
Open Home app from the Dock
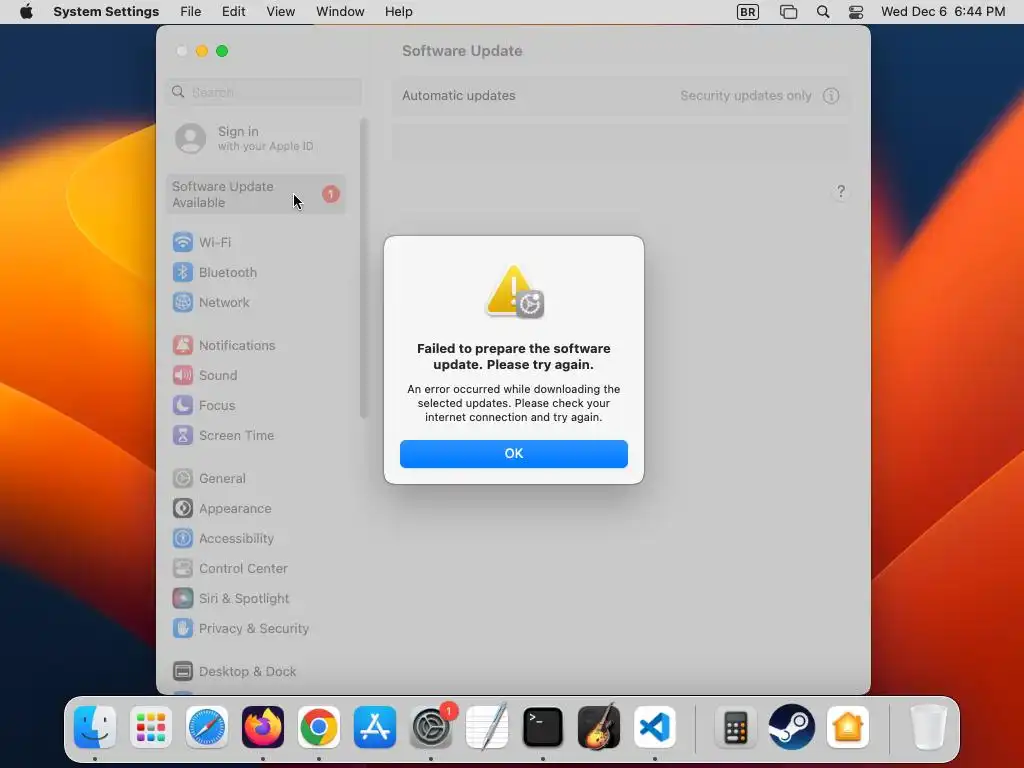point(848,727)
